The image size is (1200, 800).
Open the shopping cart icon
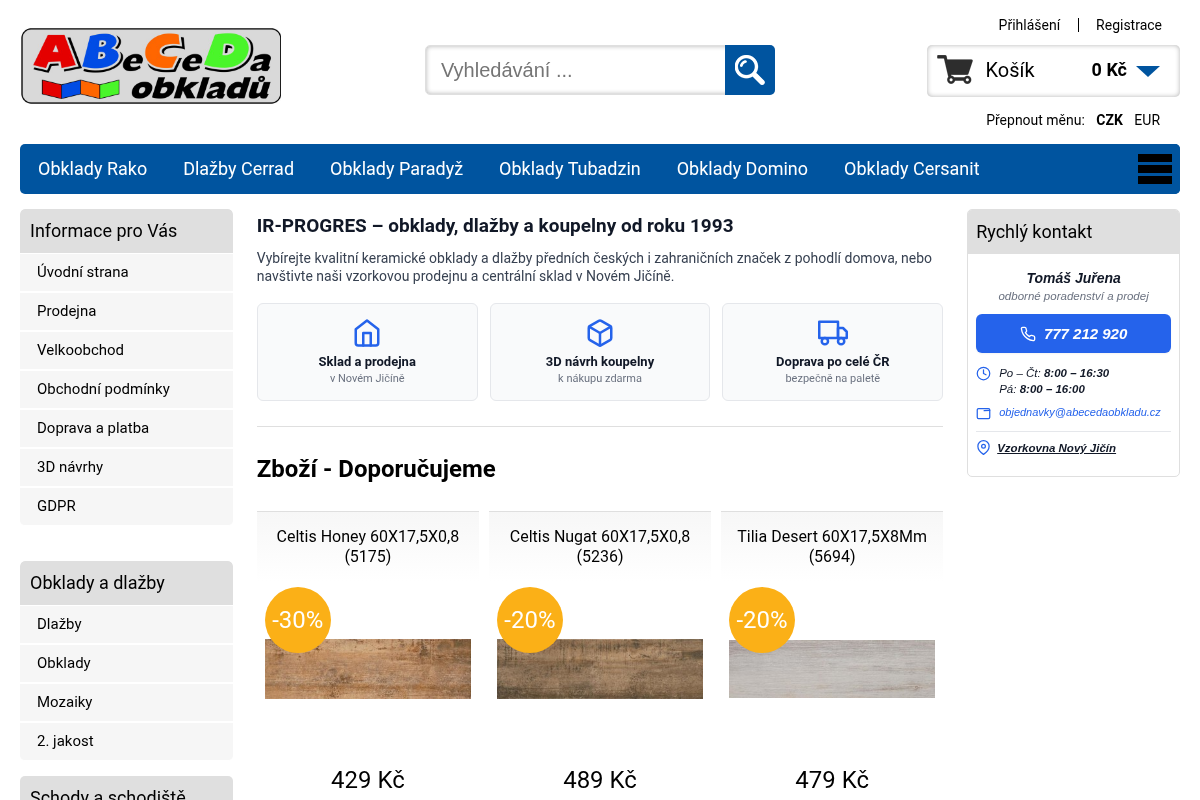pos(955,70)
